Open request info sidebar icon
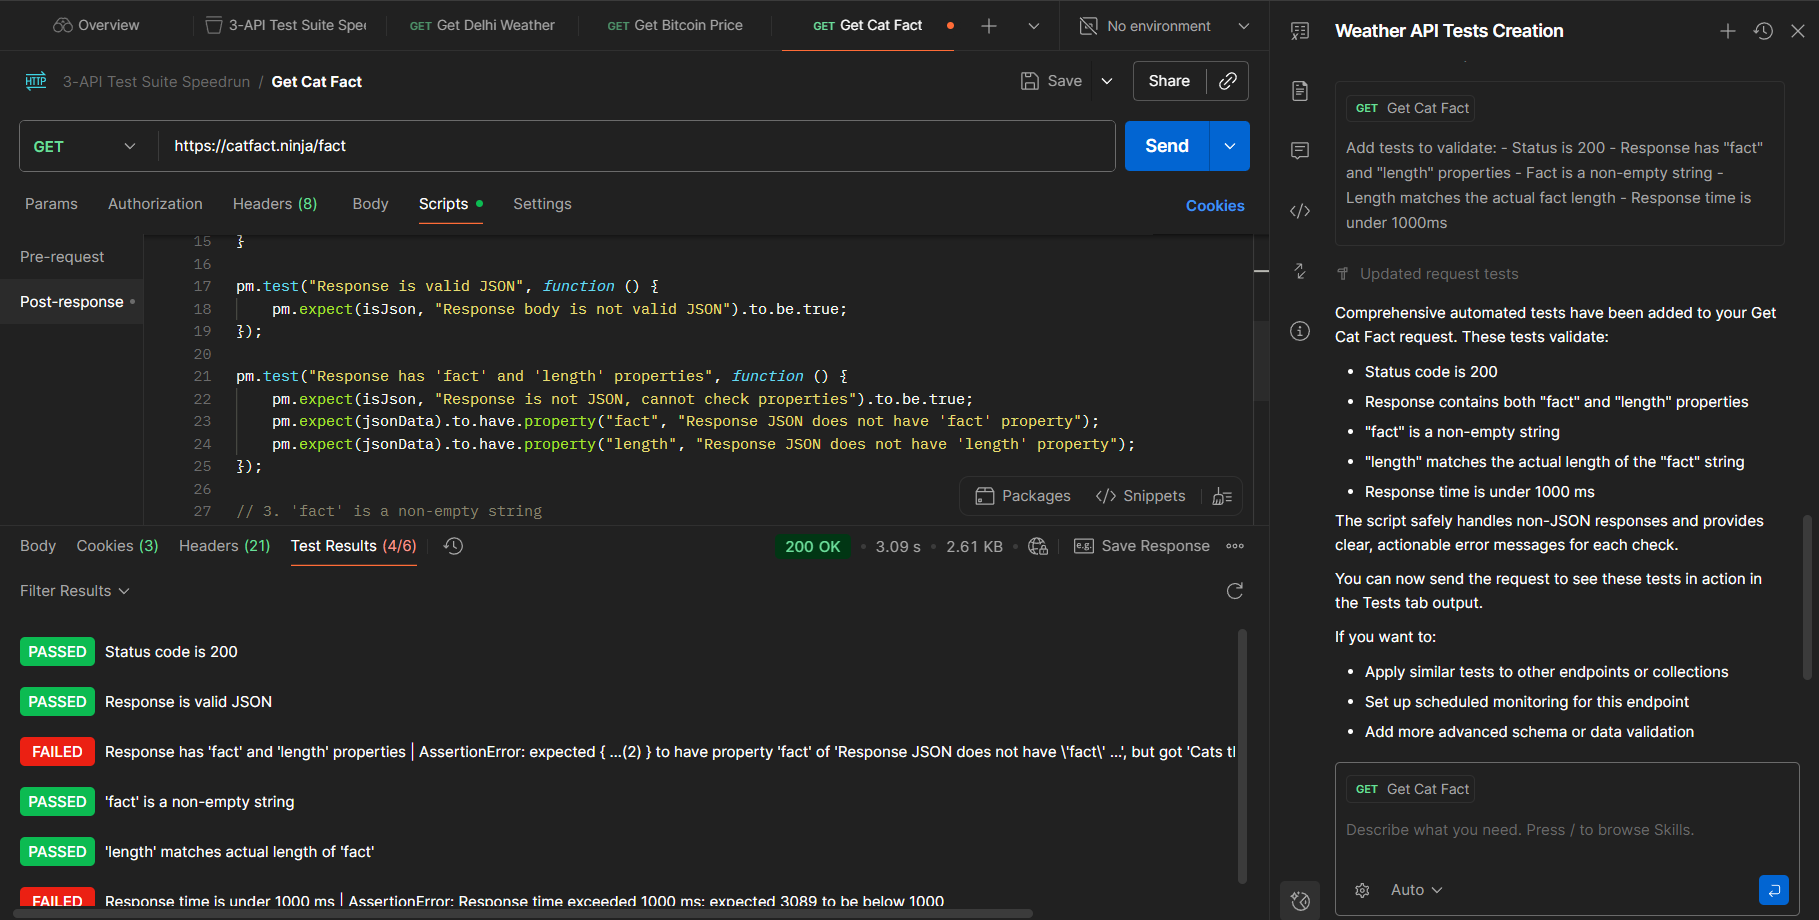 (x=1300, y=331)
